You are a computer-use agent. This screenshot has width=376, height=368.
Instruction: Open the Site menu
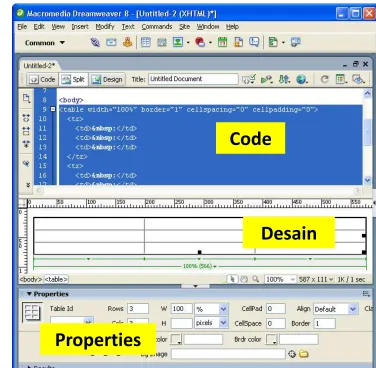184,27
